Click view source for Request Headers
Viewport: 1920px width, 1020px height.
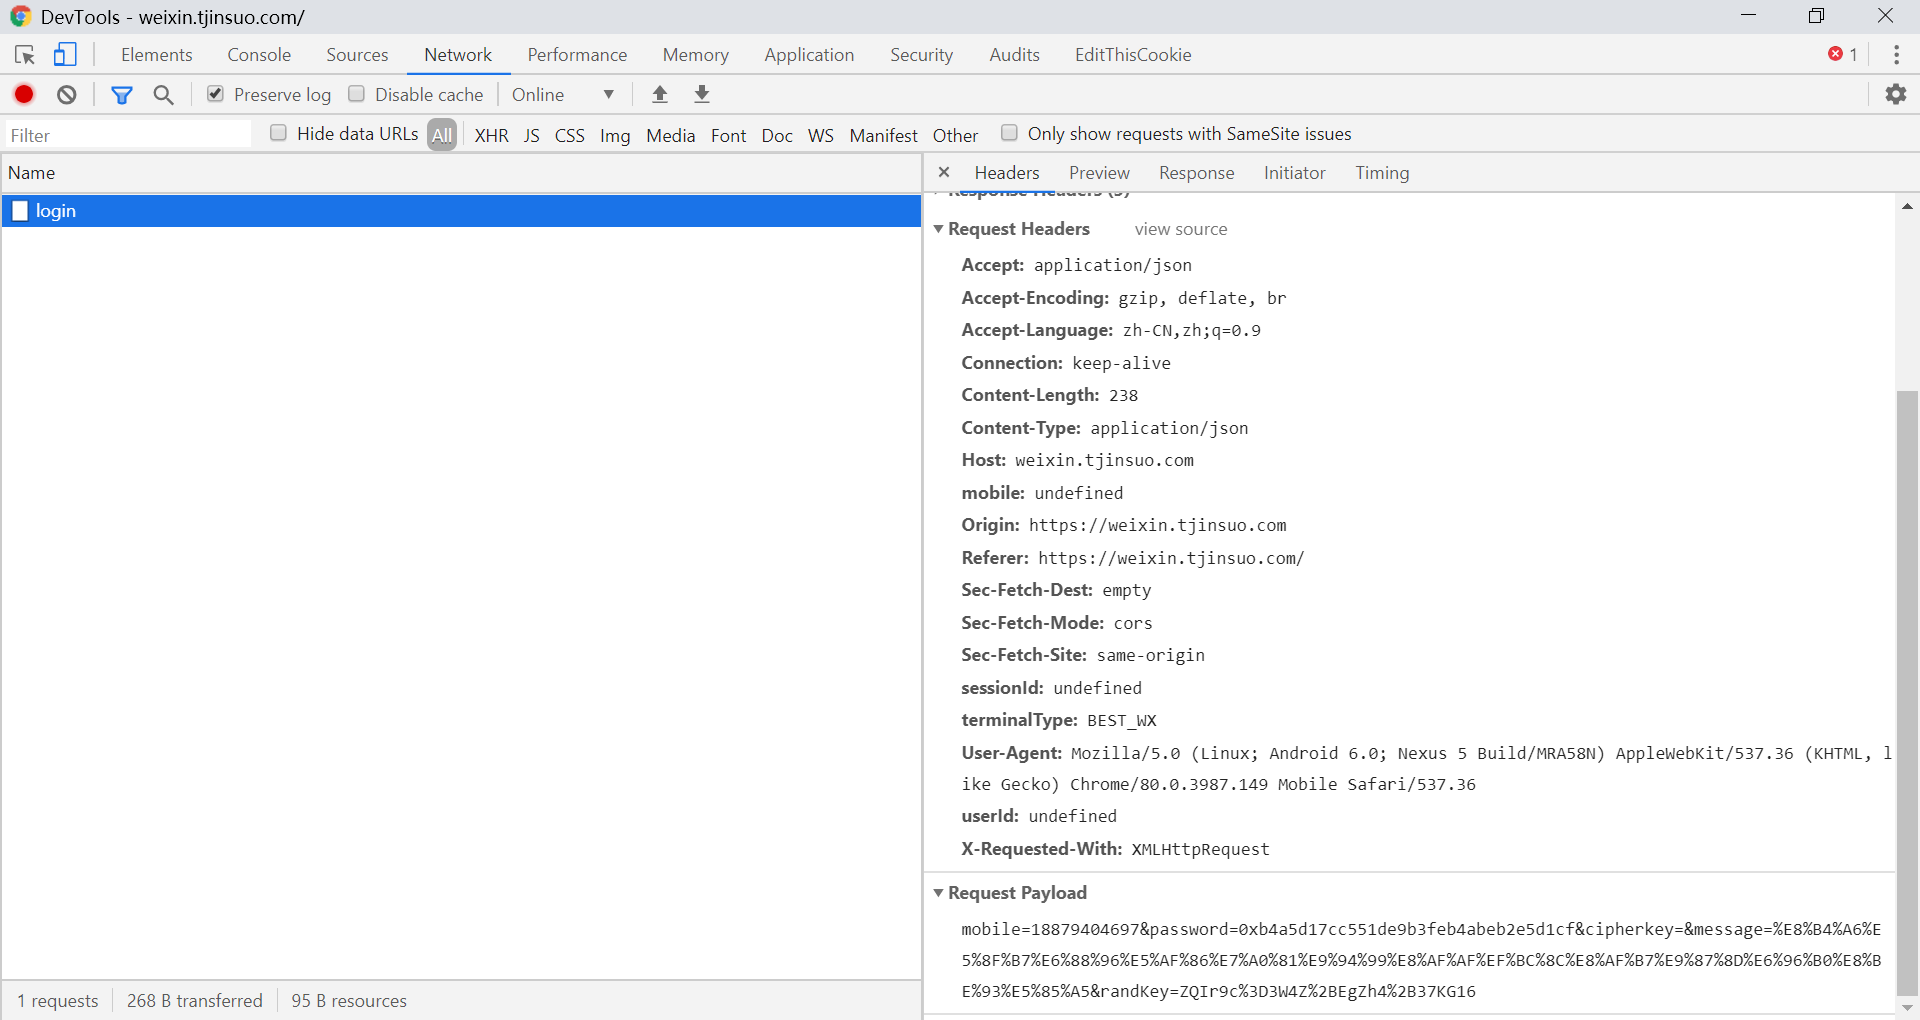[1181, 229]
